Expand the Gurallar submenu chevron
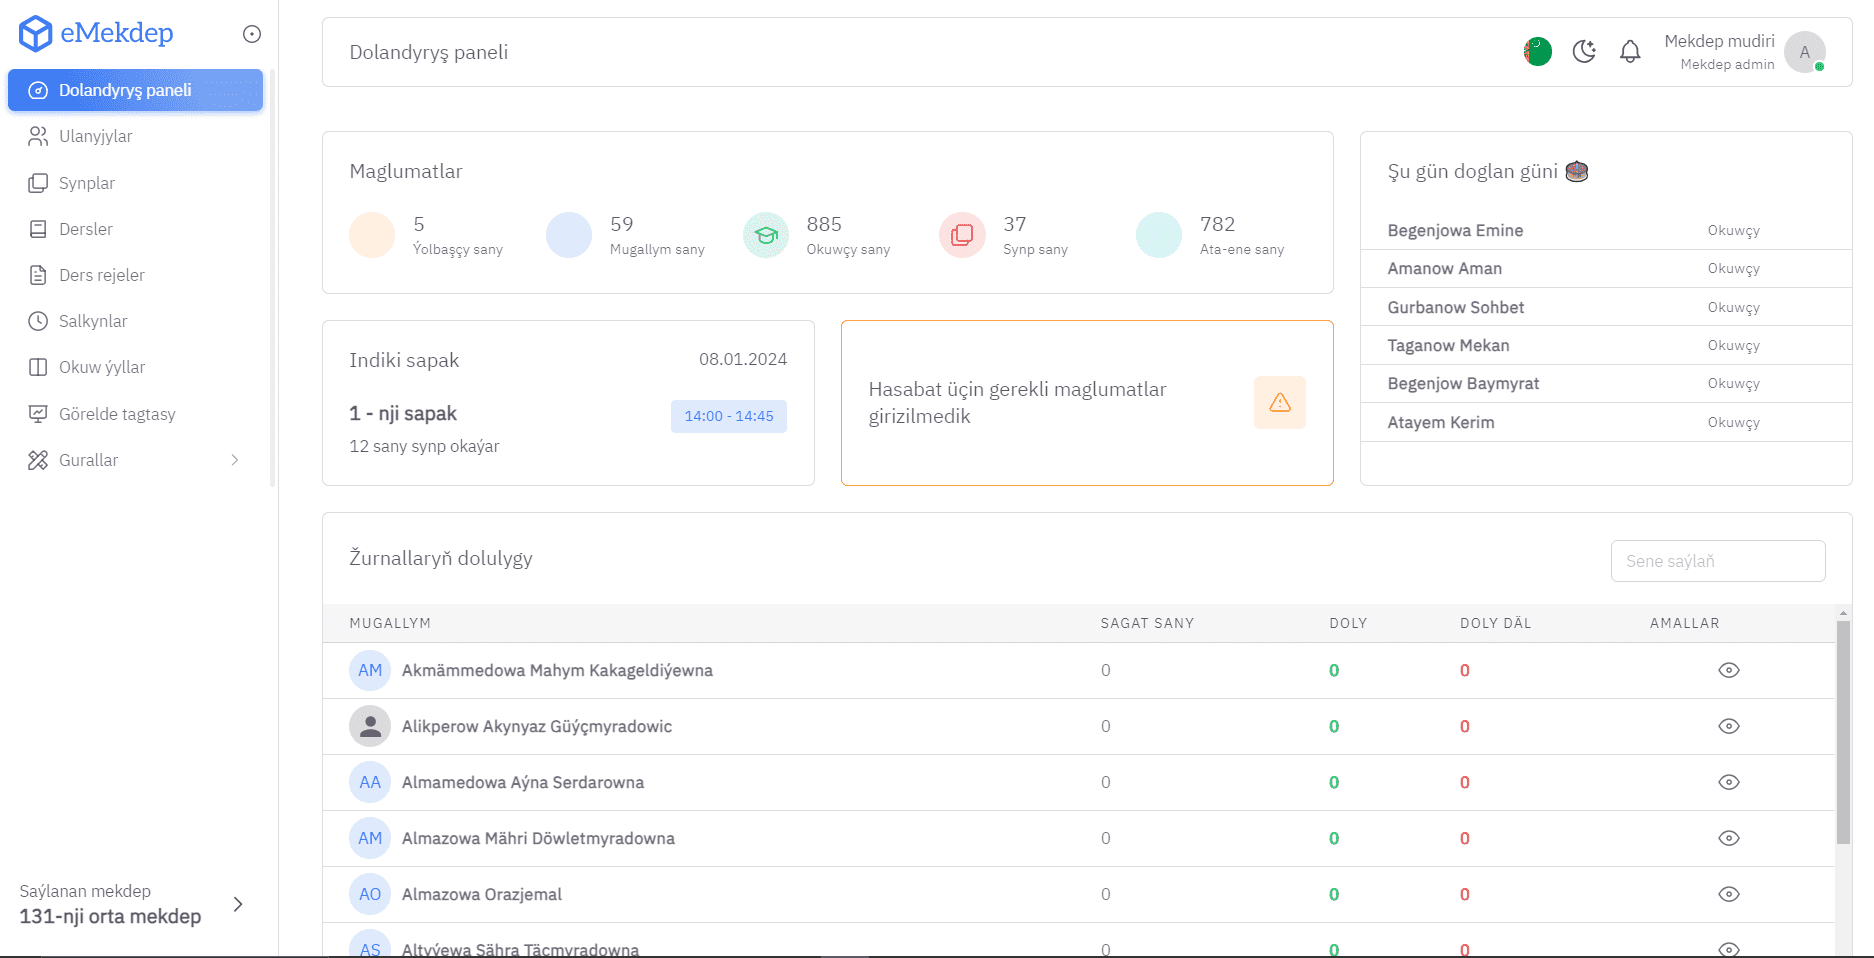The height and width of the screenshot is (958, 1874). click(235, 460)
